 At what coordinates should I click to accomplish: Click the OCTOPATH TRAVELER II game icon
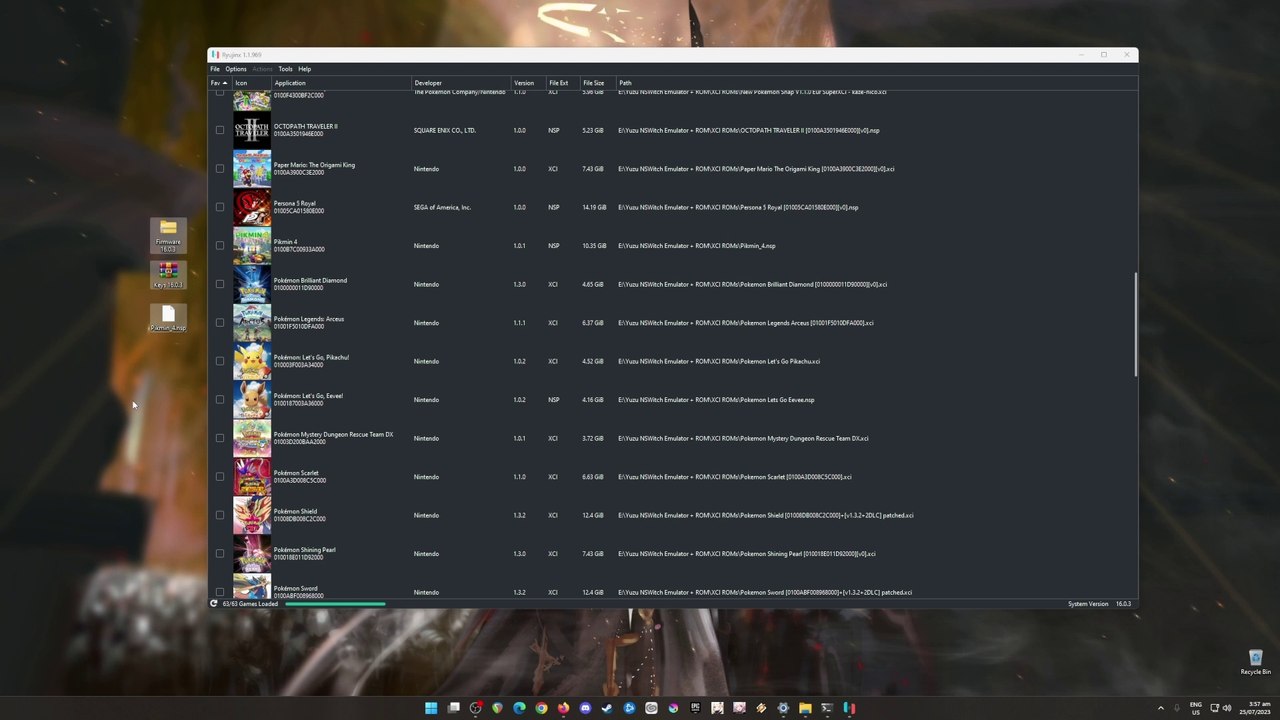[x=252, y=130]
